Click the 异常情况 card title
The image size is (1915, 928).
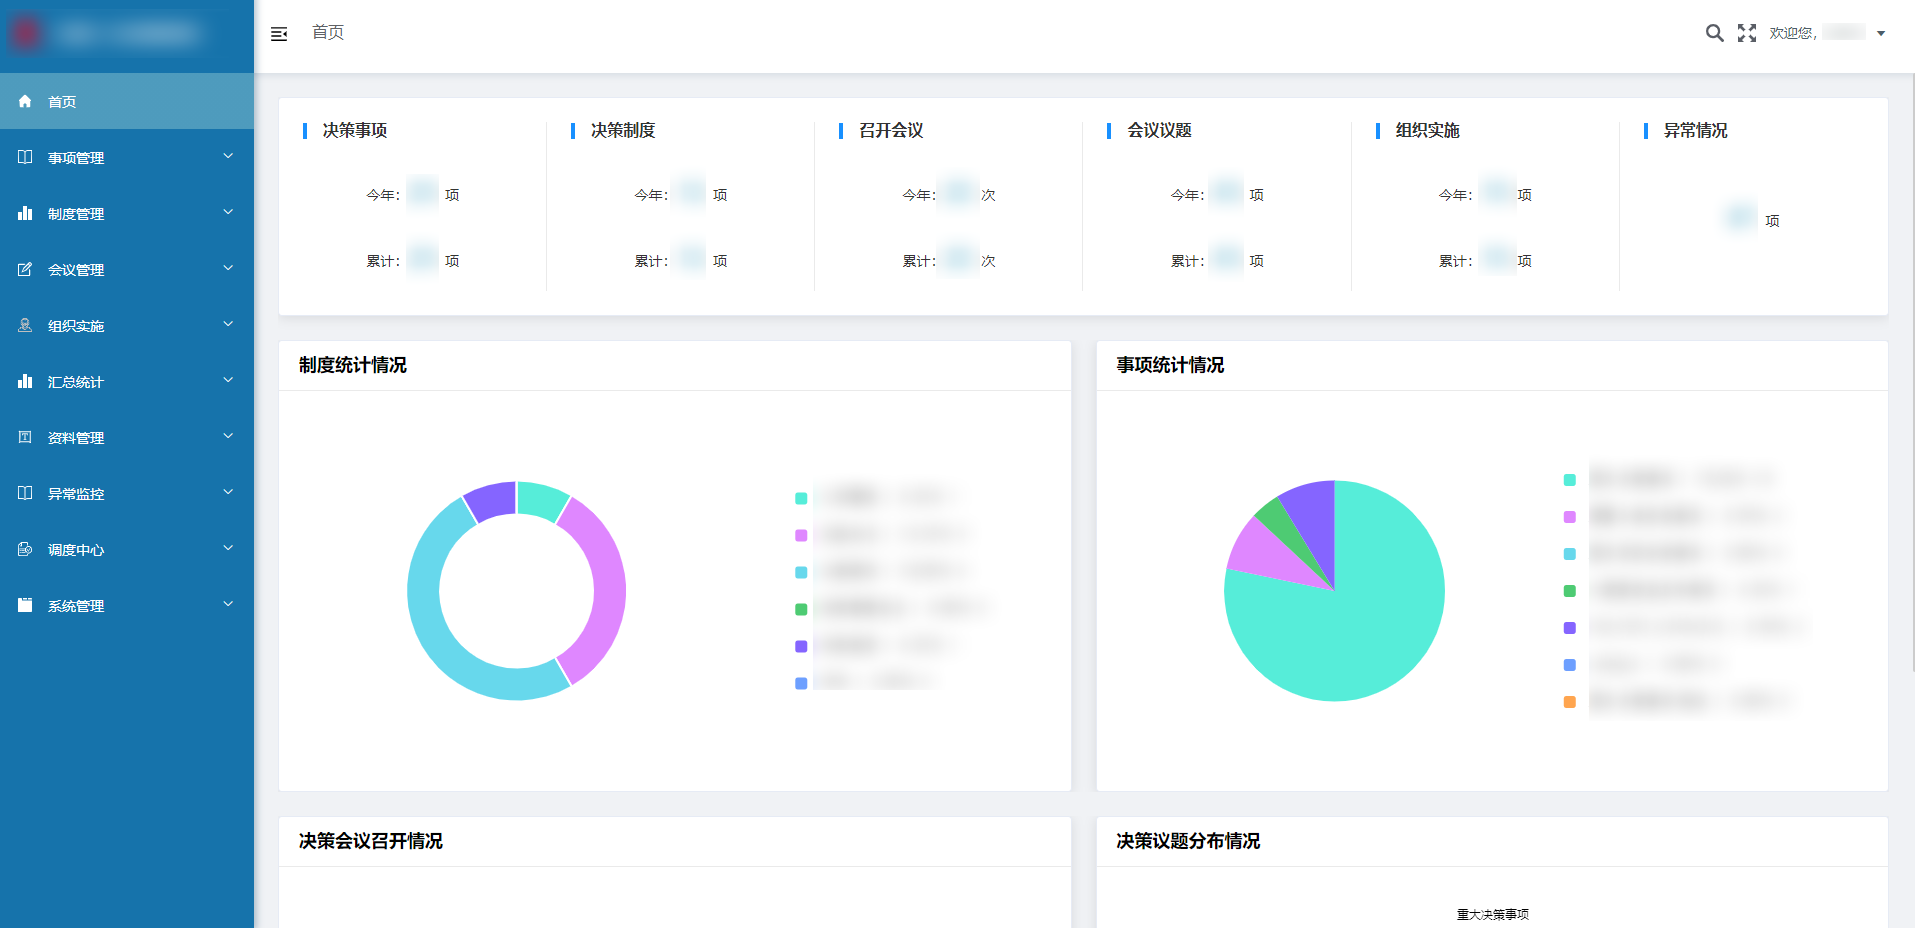(x=1695, y=130)
